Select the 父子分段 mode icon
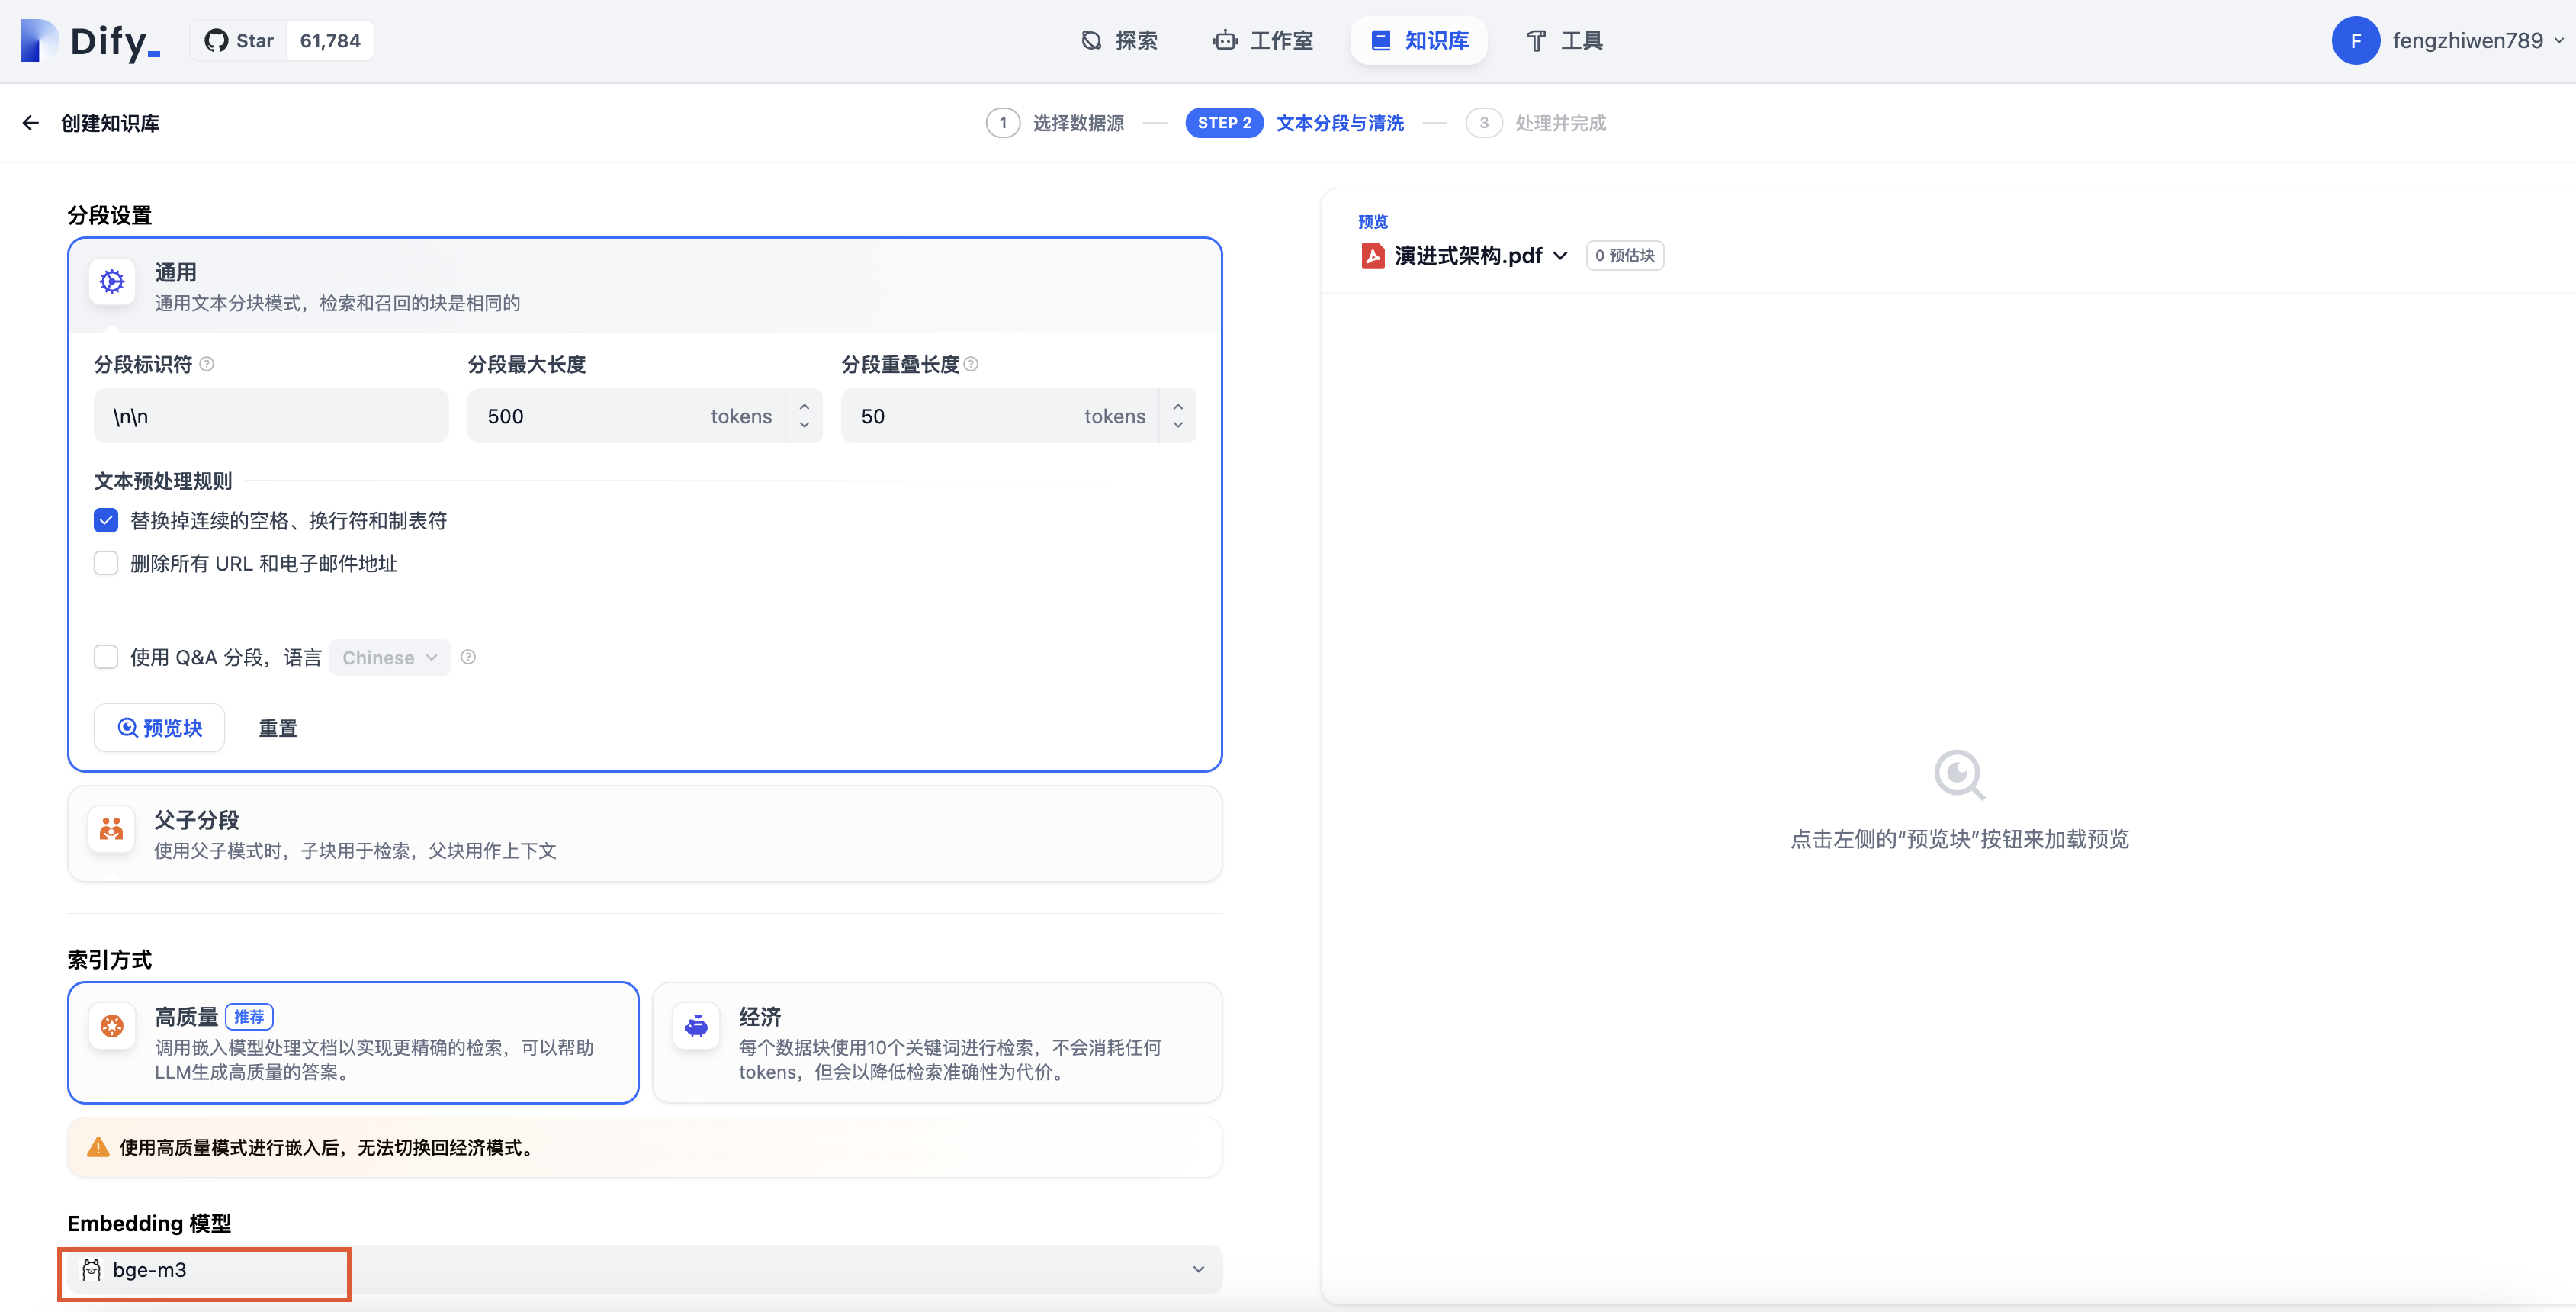Screen dimensions: 2576x1312 [x=111, y=829]
